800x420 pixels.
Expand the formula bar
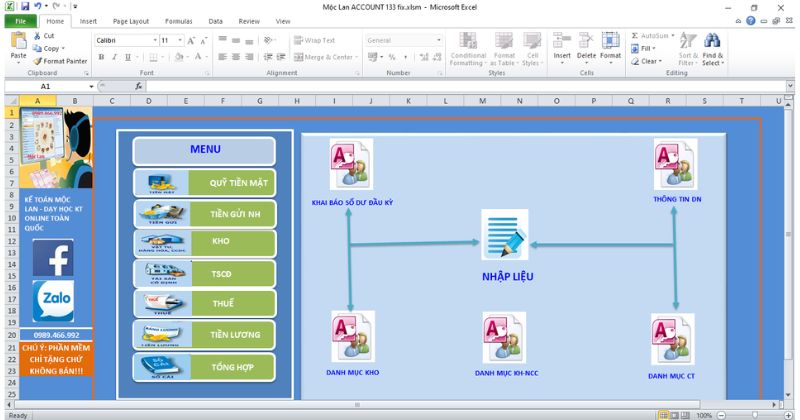tap(790, 86)
